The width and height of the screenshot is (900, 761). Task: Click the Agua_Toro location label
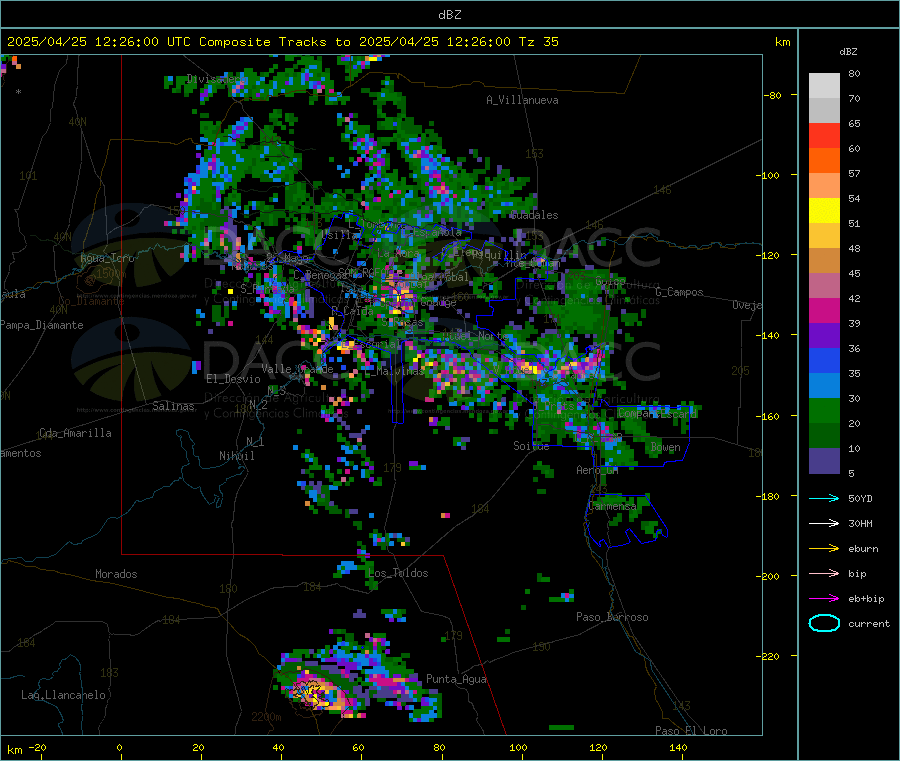click(107, 258)
